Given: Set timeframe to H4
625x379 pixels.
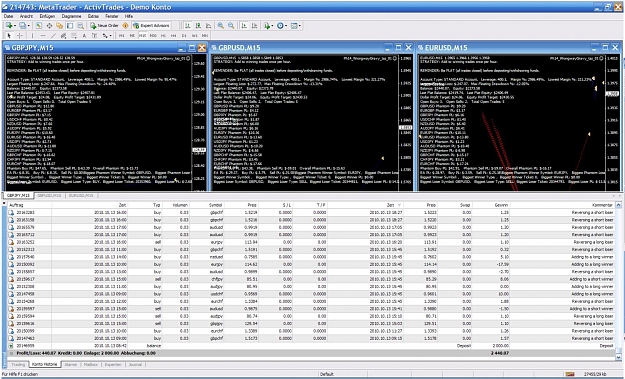Looking at the screenshot, I should (173, 36).
